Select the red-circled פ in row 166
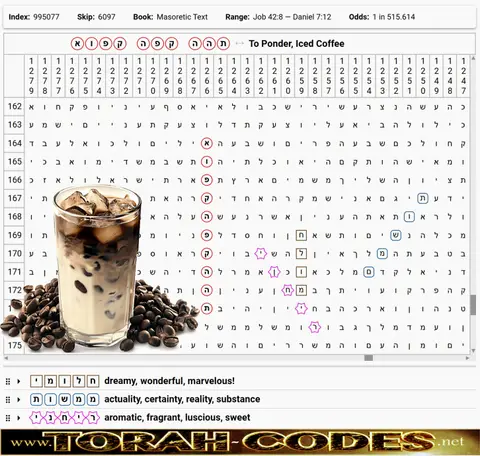 click(x=207, y=180)
